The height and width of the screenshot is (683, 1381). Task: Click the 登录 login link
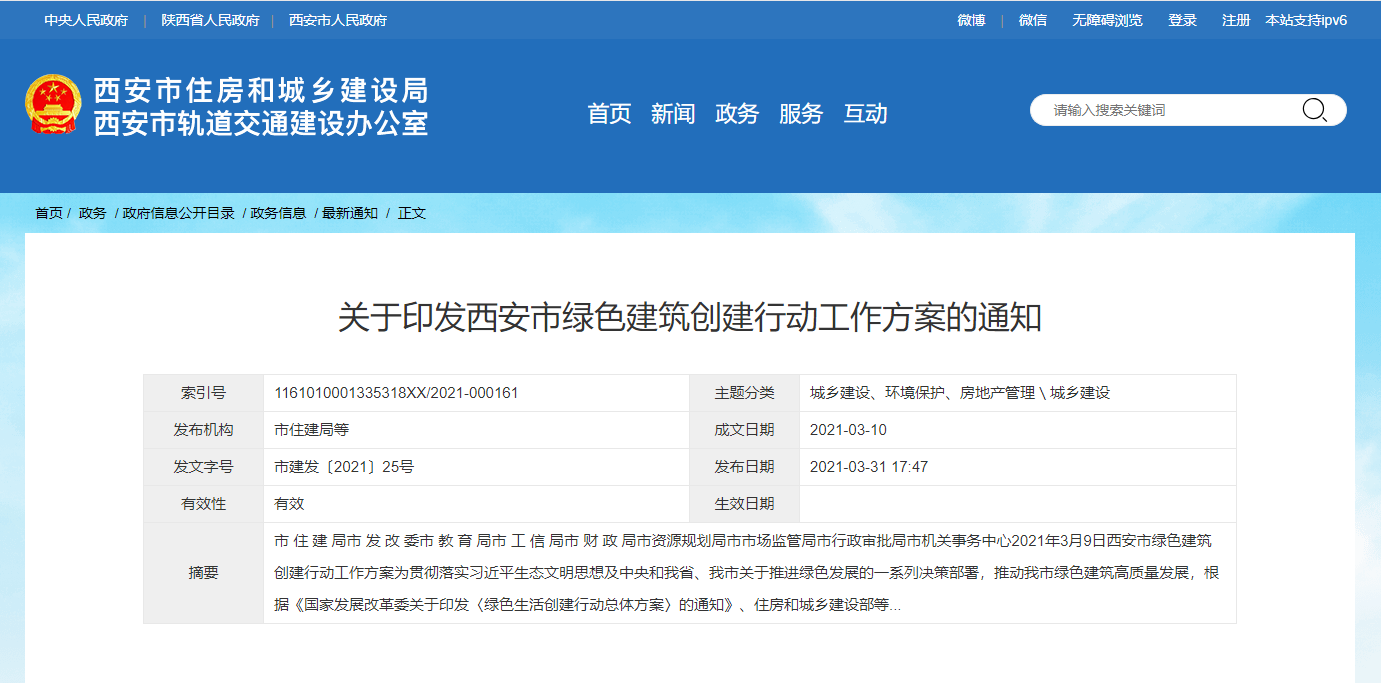coord(1182,20)
